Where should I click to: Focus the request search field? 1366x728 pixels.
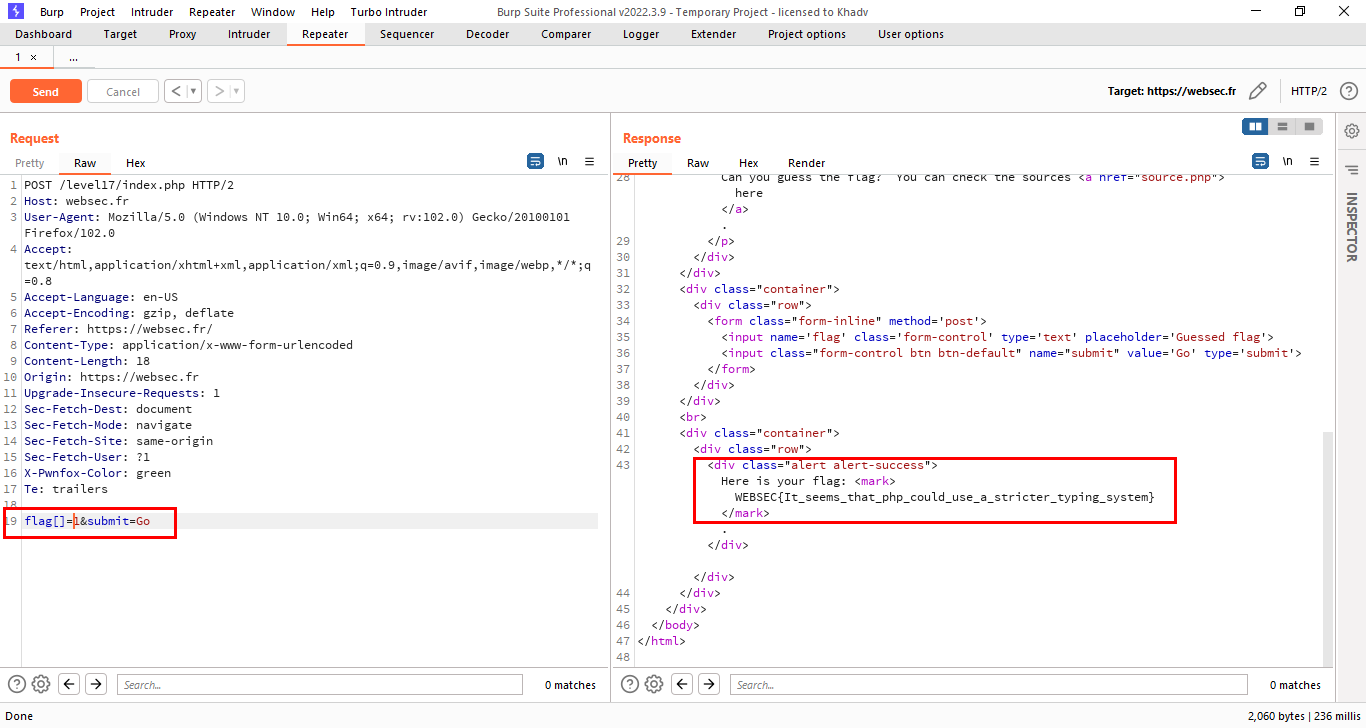pyautogui.click(x=320, y=684)
